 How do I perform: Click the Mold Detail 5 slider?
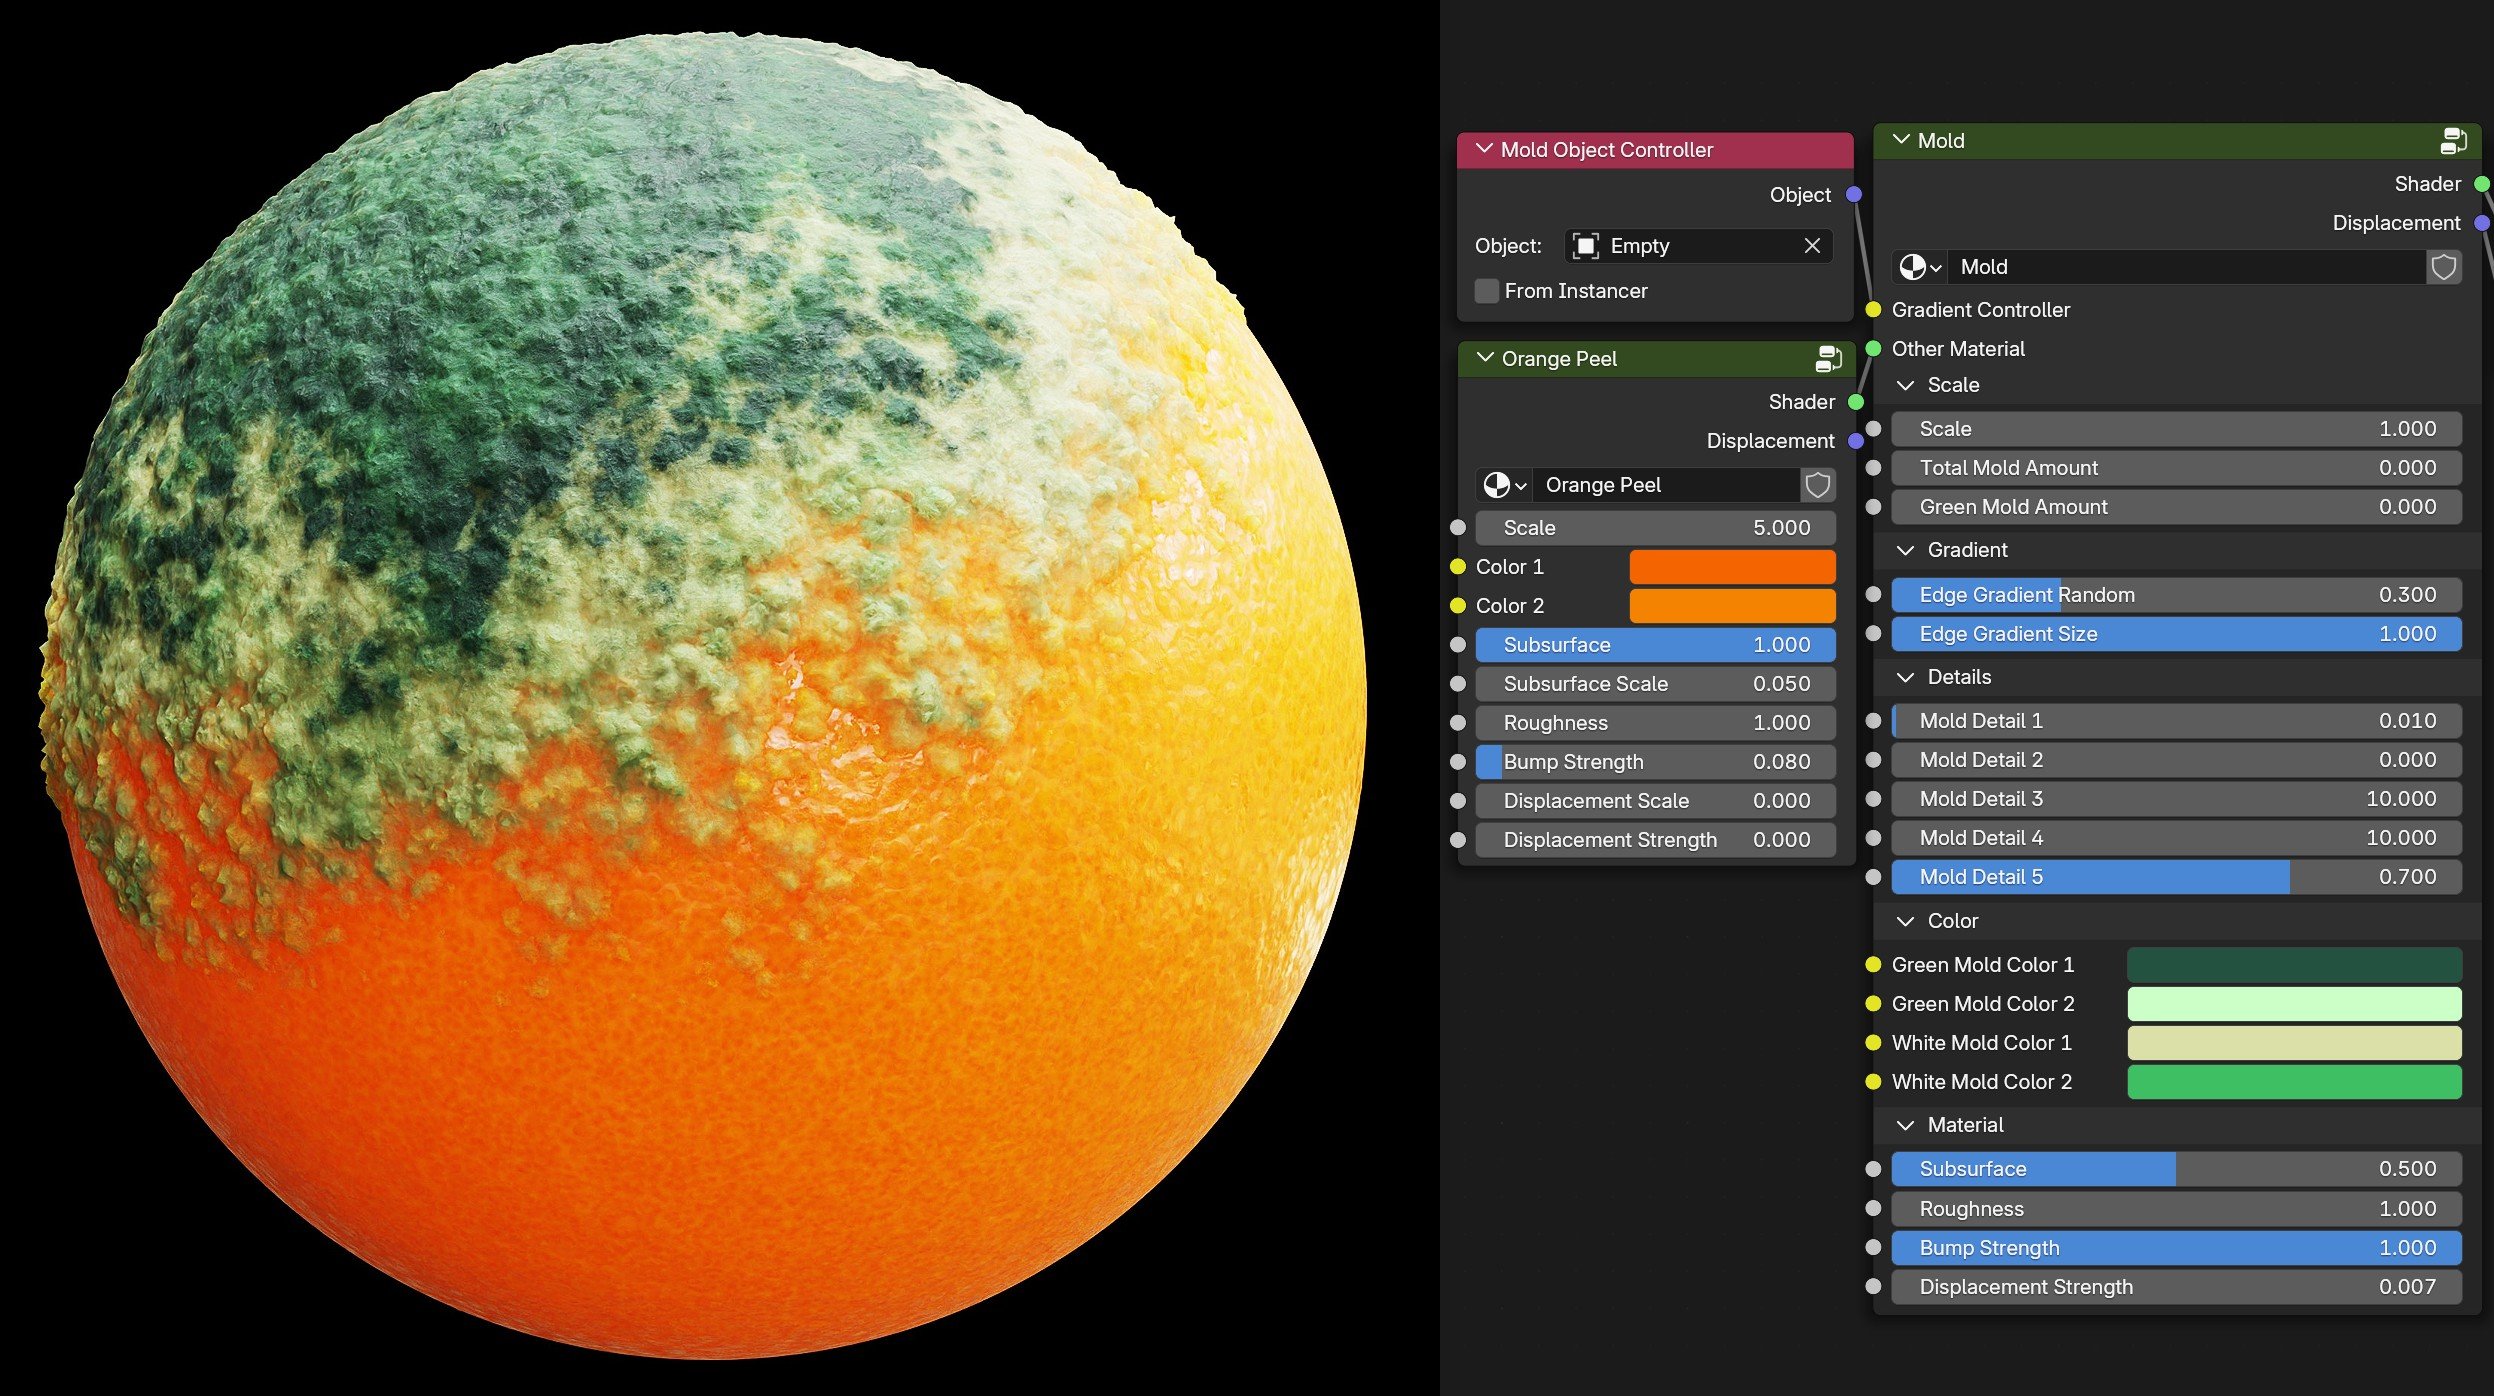[x=2175, y=877]
